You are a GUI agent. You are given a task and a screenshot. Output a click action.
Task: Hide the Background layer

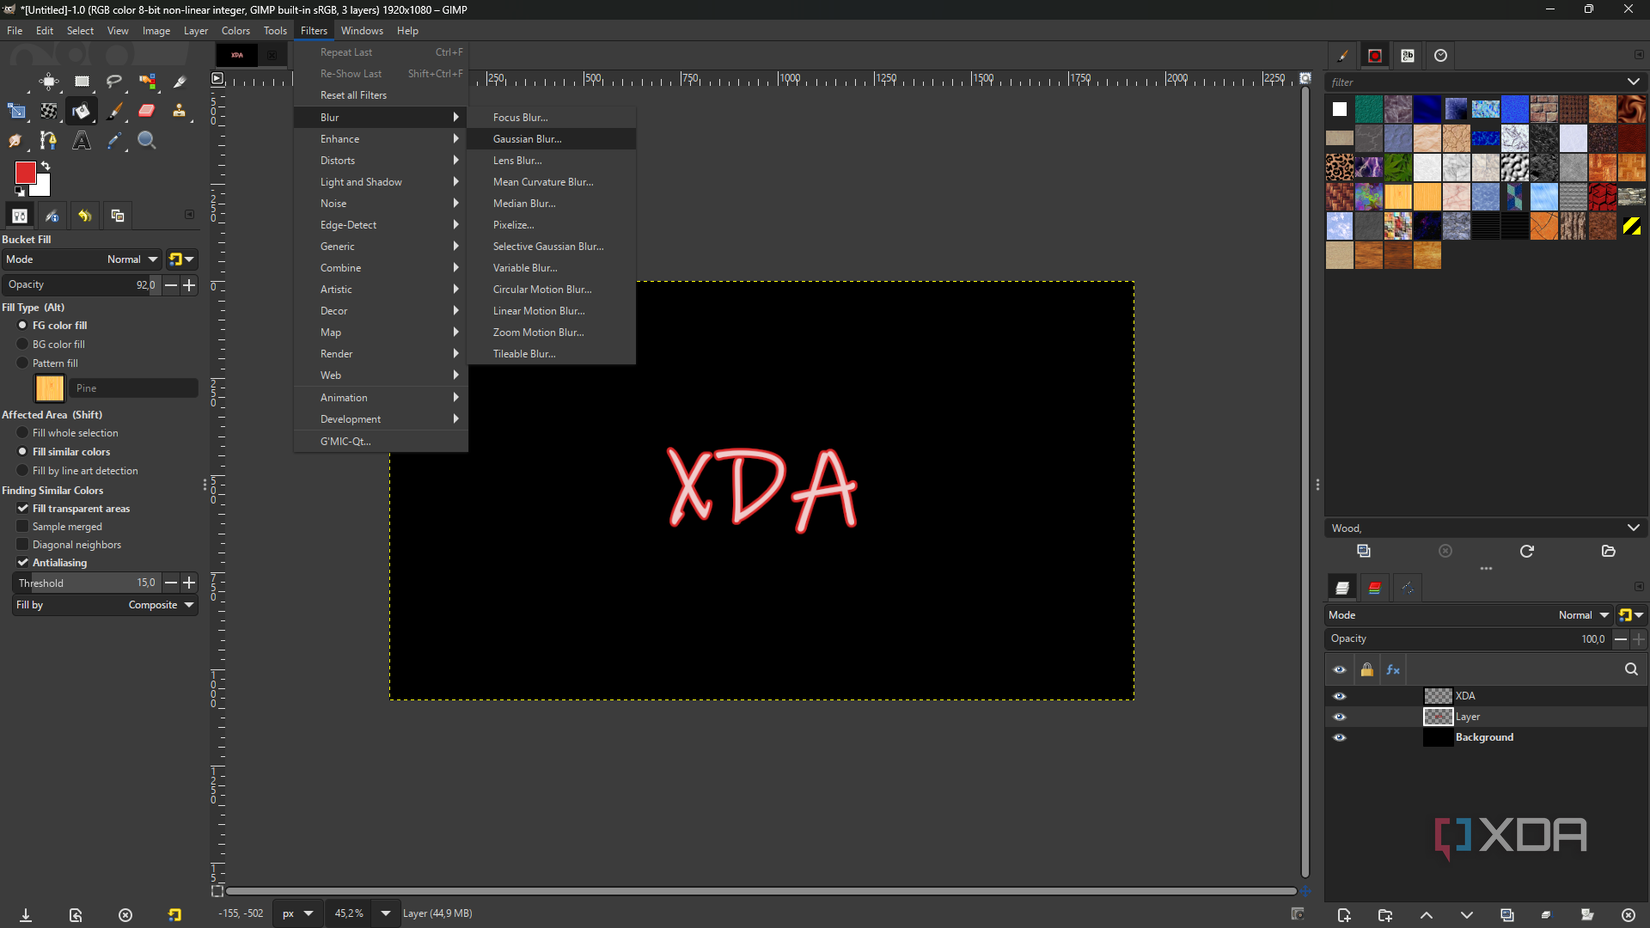click(x=1339, y=738)
